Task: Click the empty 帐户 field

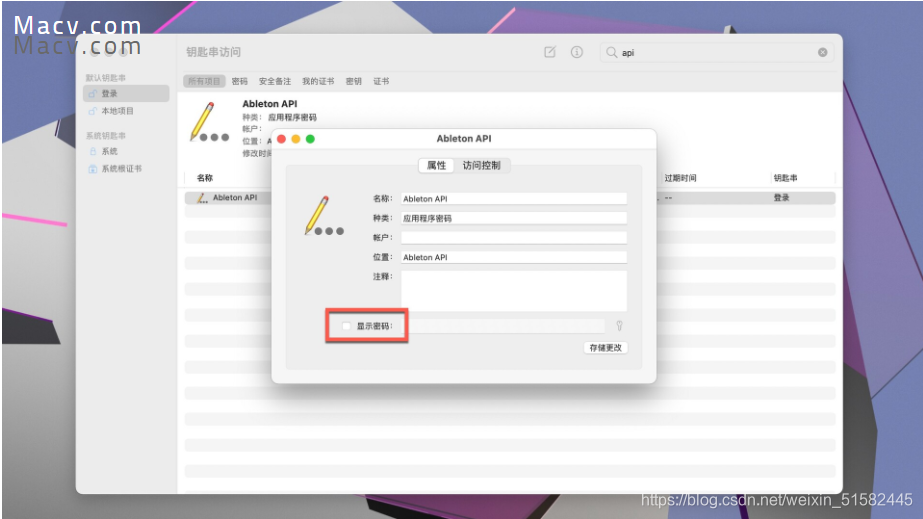Action: pyautogui.click(x=514, y=238)
